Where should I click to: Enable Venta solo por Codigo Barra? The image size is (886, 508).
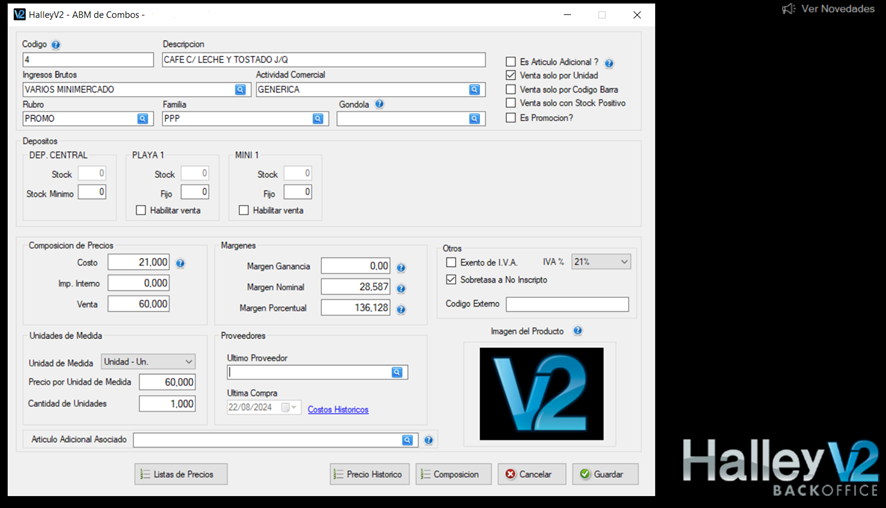pyautogui.click(x=511, y=89)
